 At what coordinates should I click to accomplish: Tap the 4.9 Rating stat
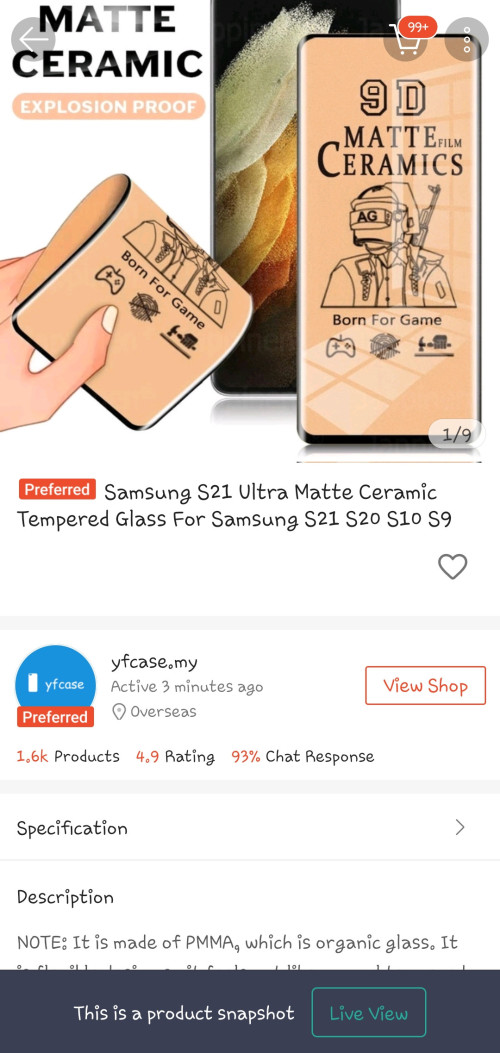click(175, 757)
